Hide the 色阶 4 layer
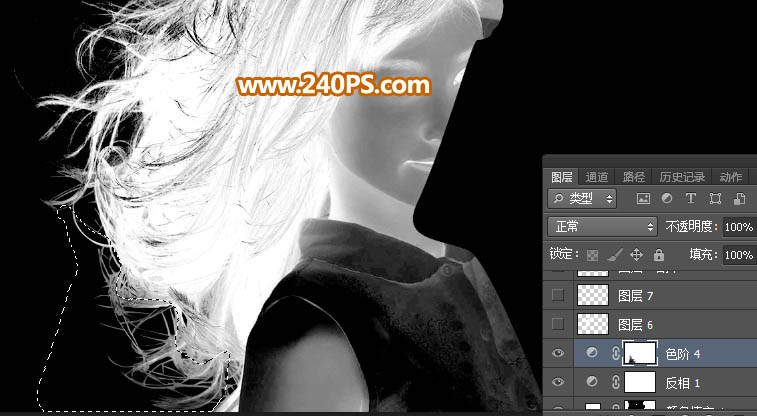The height and width of the screenshot is (416, 757). coord(558,353)
